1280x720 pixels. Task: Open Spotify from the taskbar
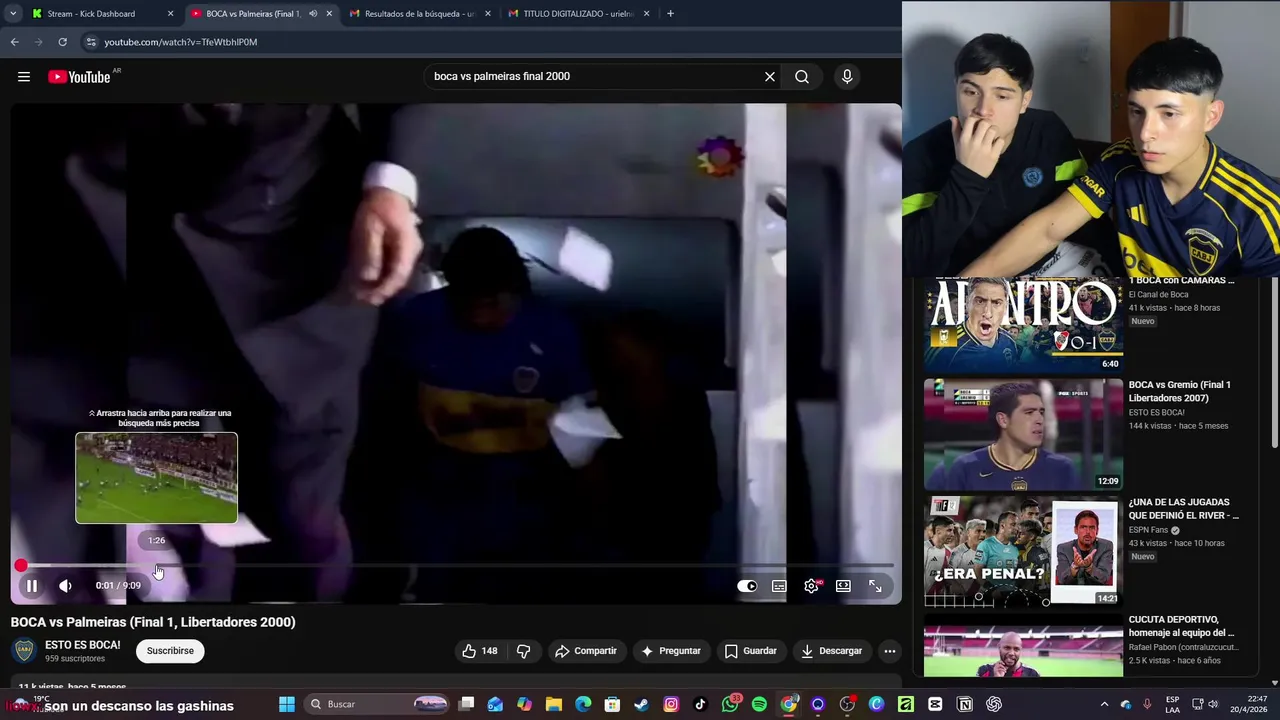click(759, 704)
